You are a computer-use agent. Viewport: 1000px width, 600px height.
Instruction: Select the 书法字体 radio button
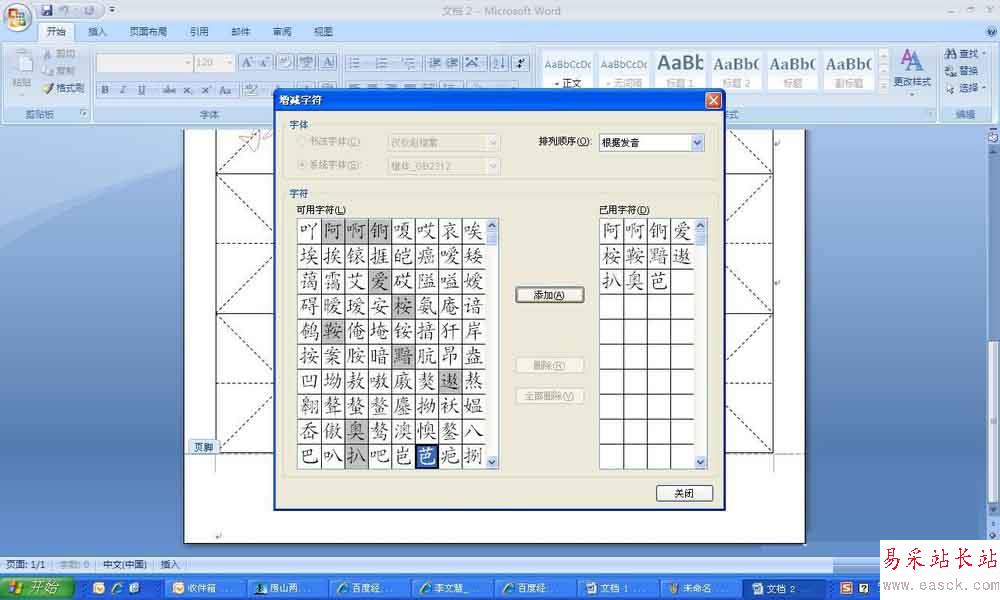[301, 142]
